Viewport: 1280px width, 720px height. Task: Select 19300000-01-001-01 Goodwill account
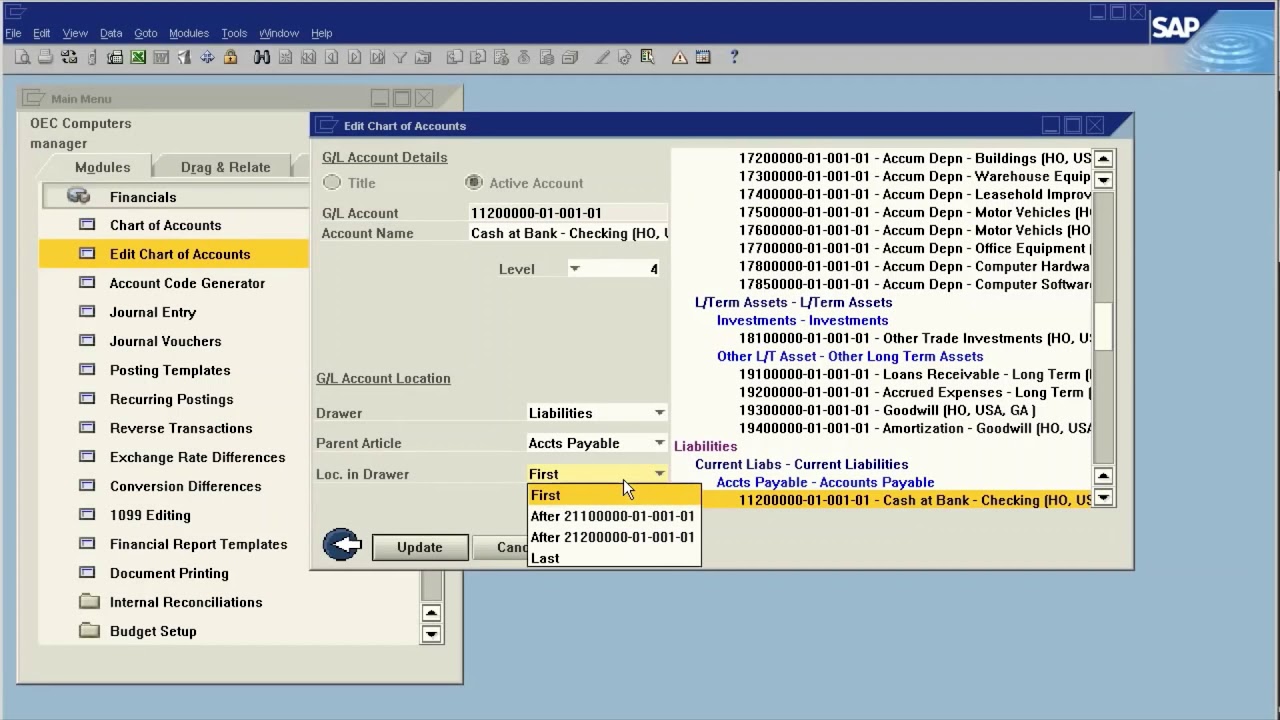pos(887,410)
